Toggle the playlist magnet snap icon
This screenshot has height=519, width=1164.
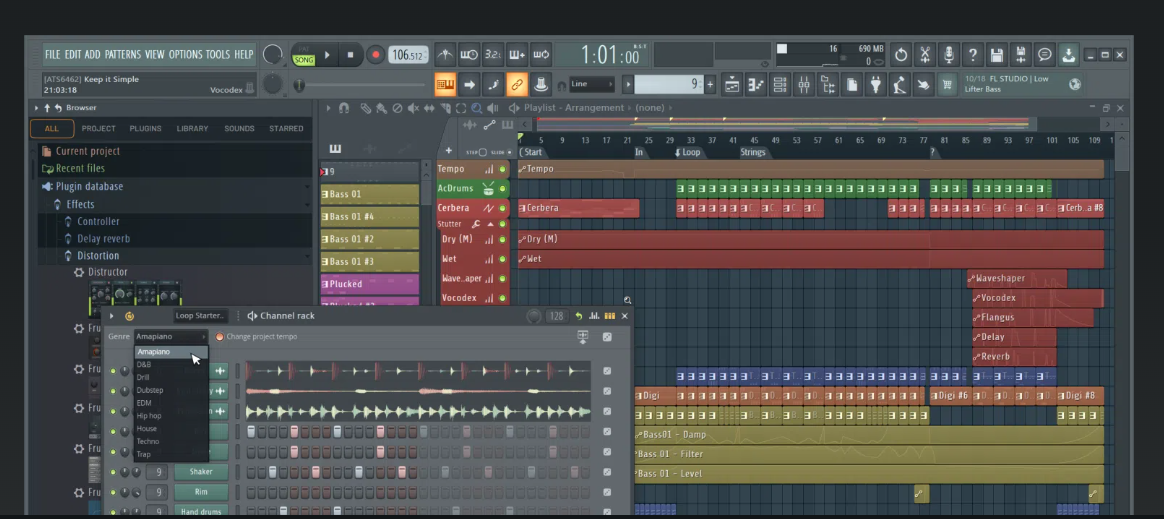click(x=344, y=108)
